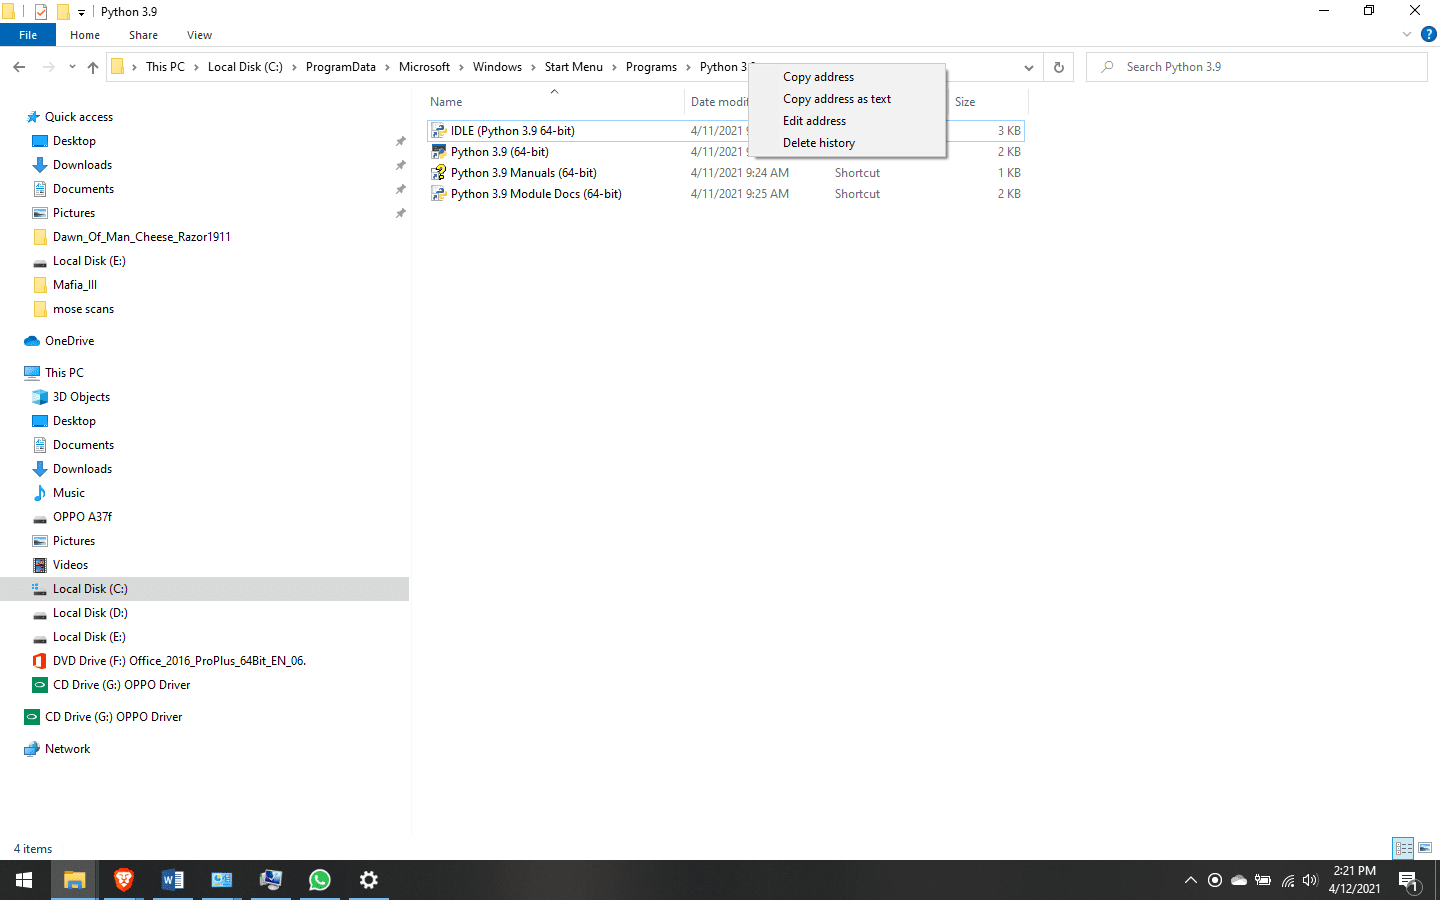Screen dimensions: 1440x900
Task: Navigate to Microsoft in breadcrumb
Action: 424,67
